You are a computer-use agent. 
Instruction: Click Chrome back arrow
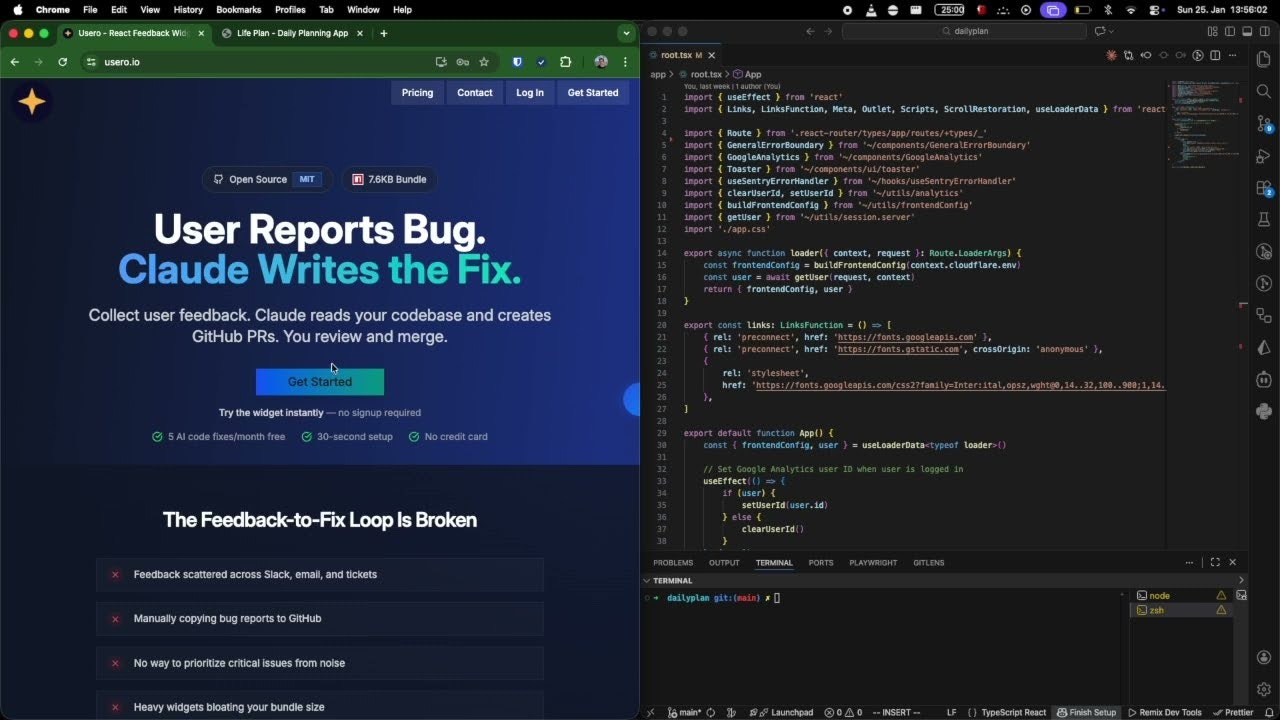[14, 62]
